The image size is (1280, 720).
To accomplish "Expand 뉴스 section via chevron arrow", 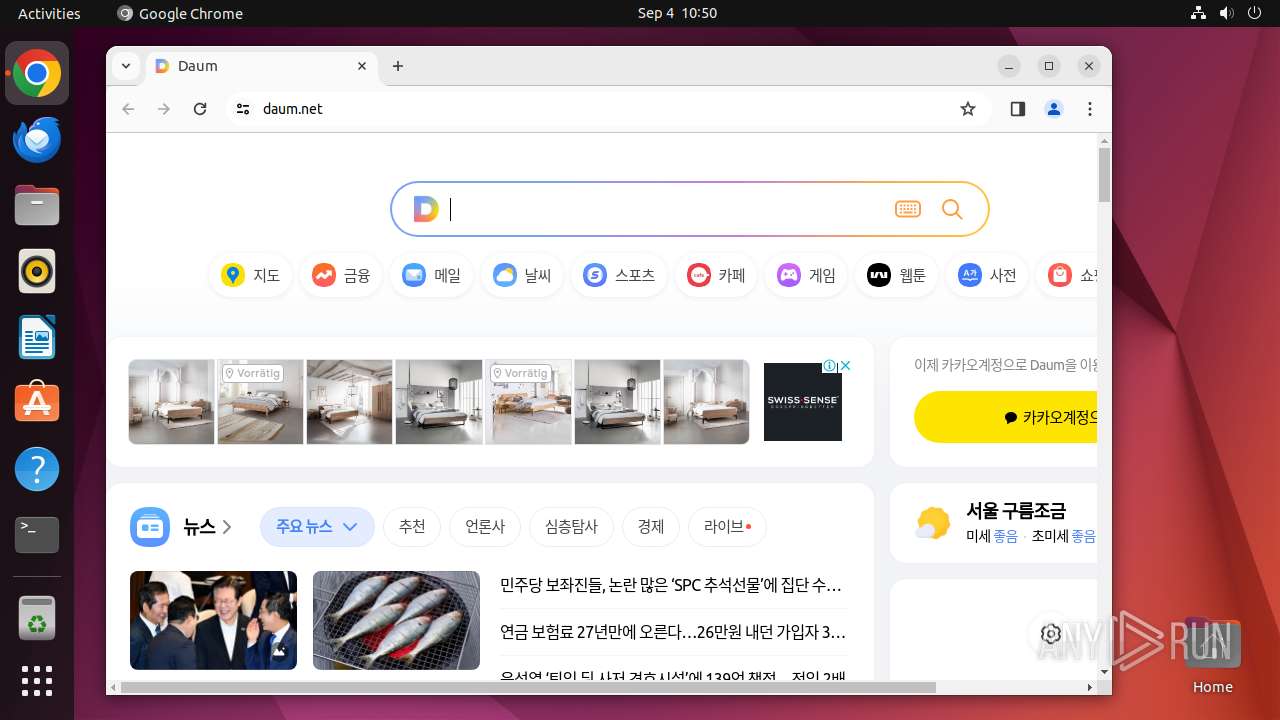I will [x=227, y=527].
